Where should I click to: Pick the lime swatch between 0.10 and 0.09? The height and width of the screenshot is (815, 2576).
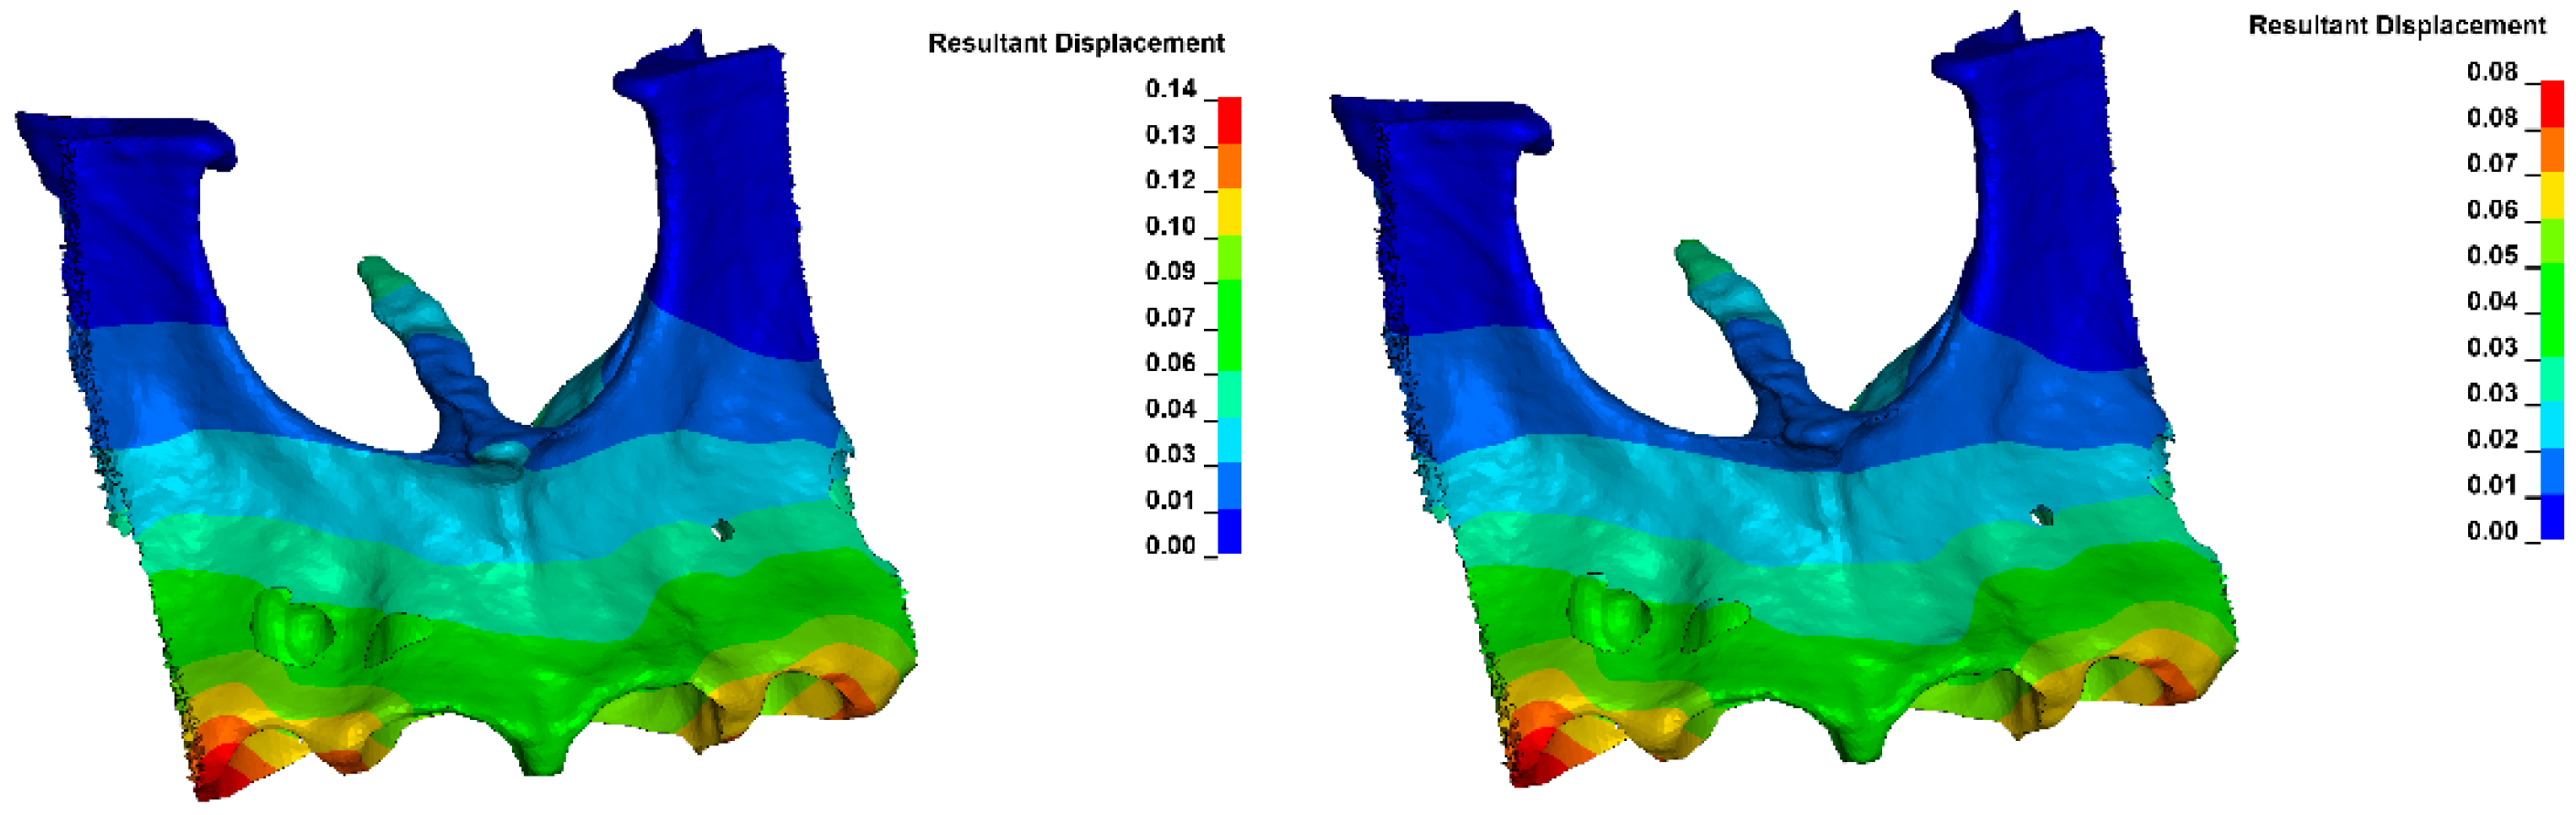click(1229, 258)
